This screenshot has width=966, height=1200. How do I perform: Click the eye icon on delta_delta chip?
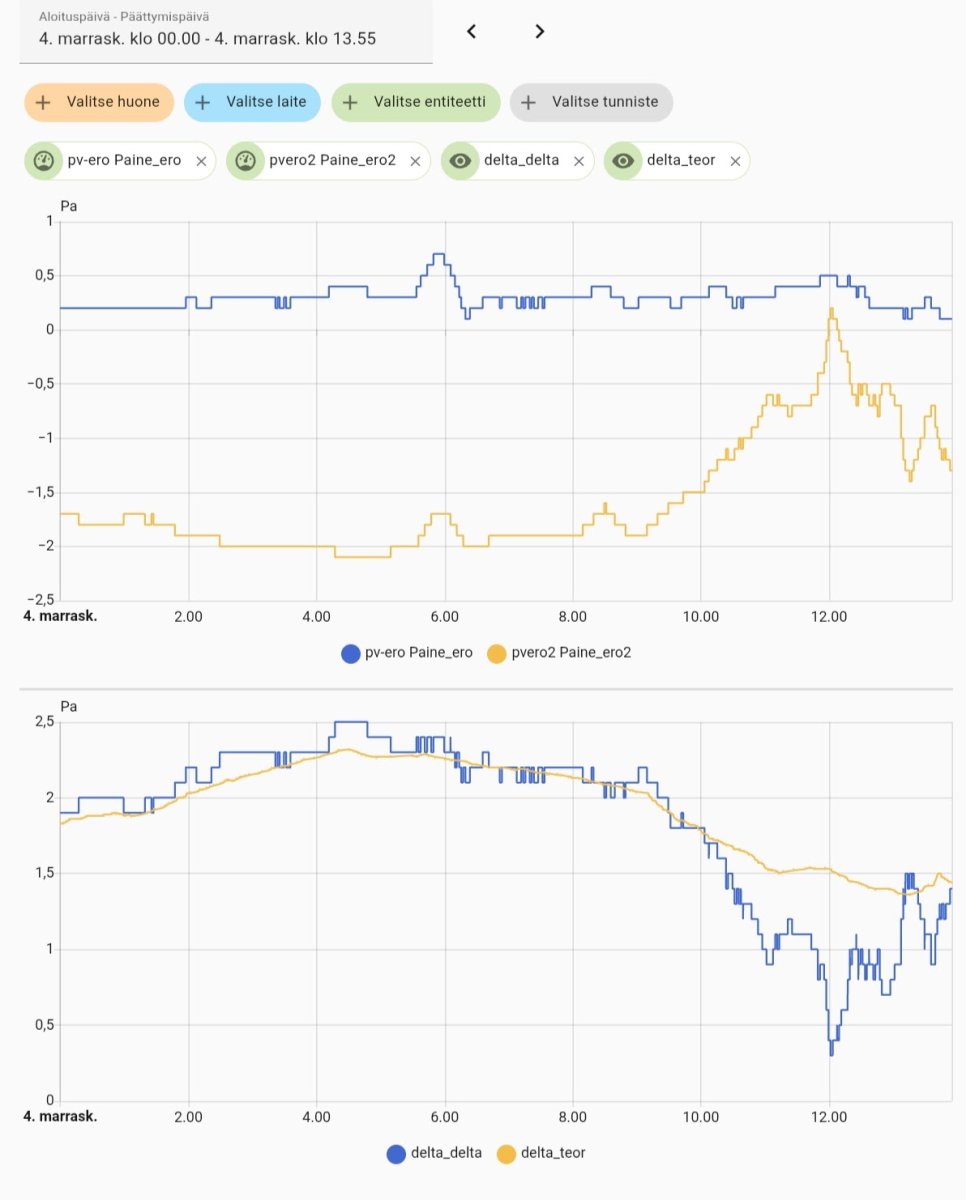pos(459,160)
